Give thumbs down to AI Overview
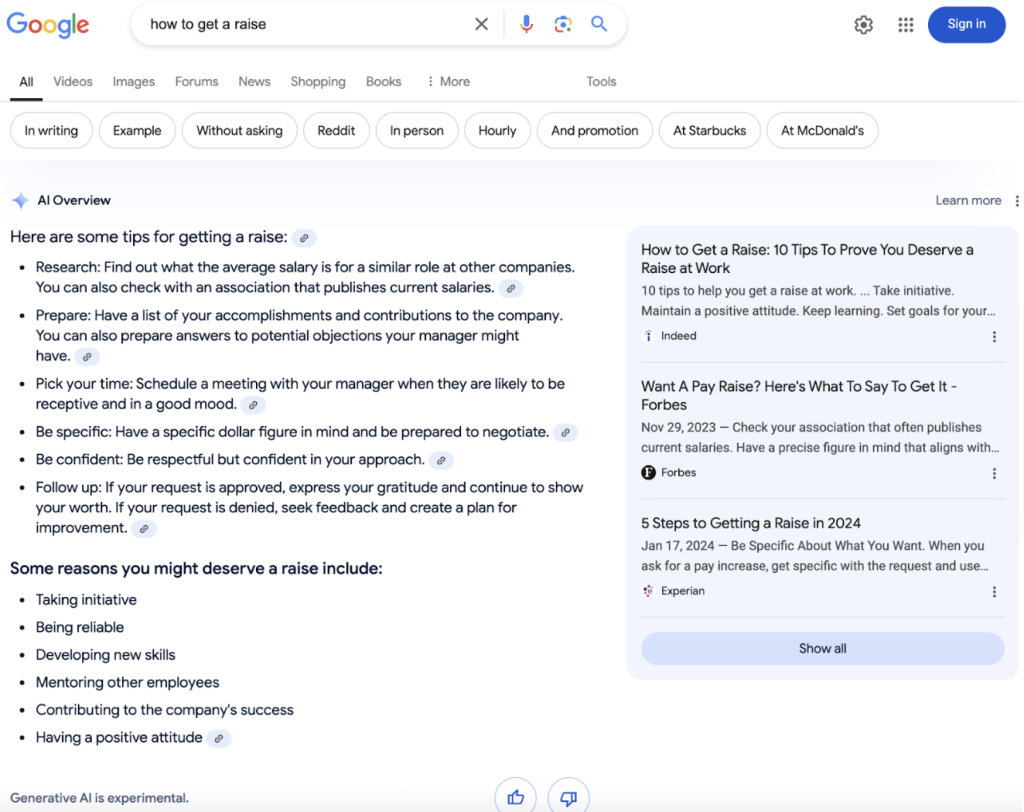 point(569,797)
